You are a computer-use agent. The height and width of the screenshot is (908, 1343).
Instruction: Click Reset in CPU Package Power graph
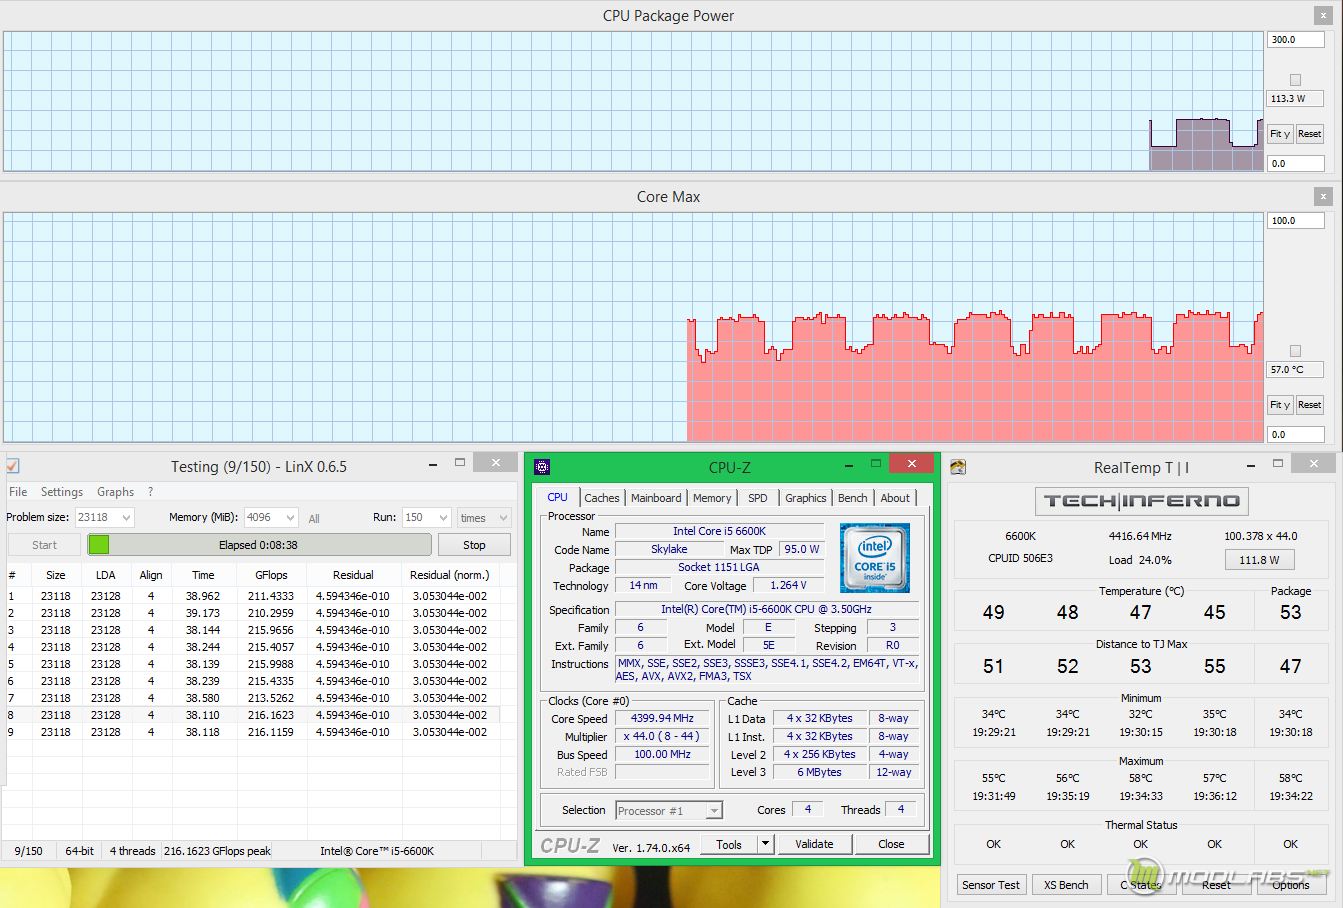pyautogui.click(x=1310, y=134)
